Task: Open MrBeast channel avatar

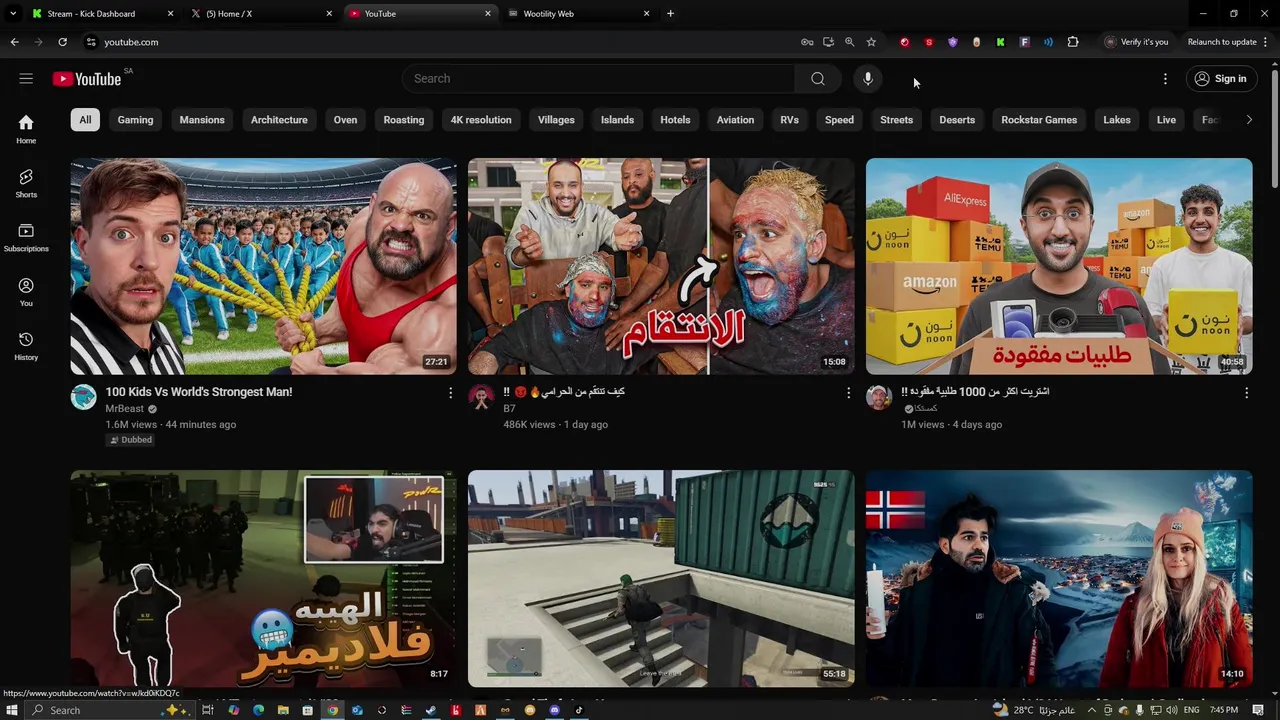Action: click(x=83, y=397)
